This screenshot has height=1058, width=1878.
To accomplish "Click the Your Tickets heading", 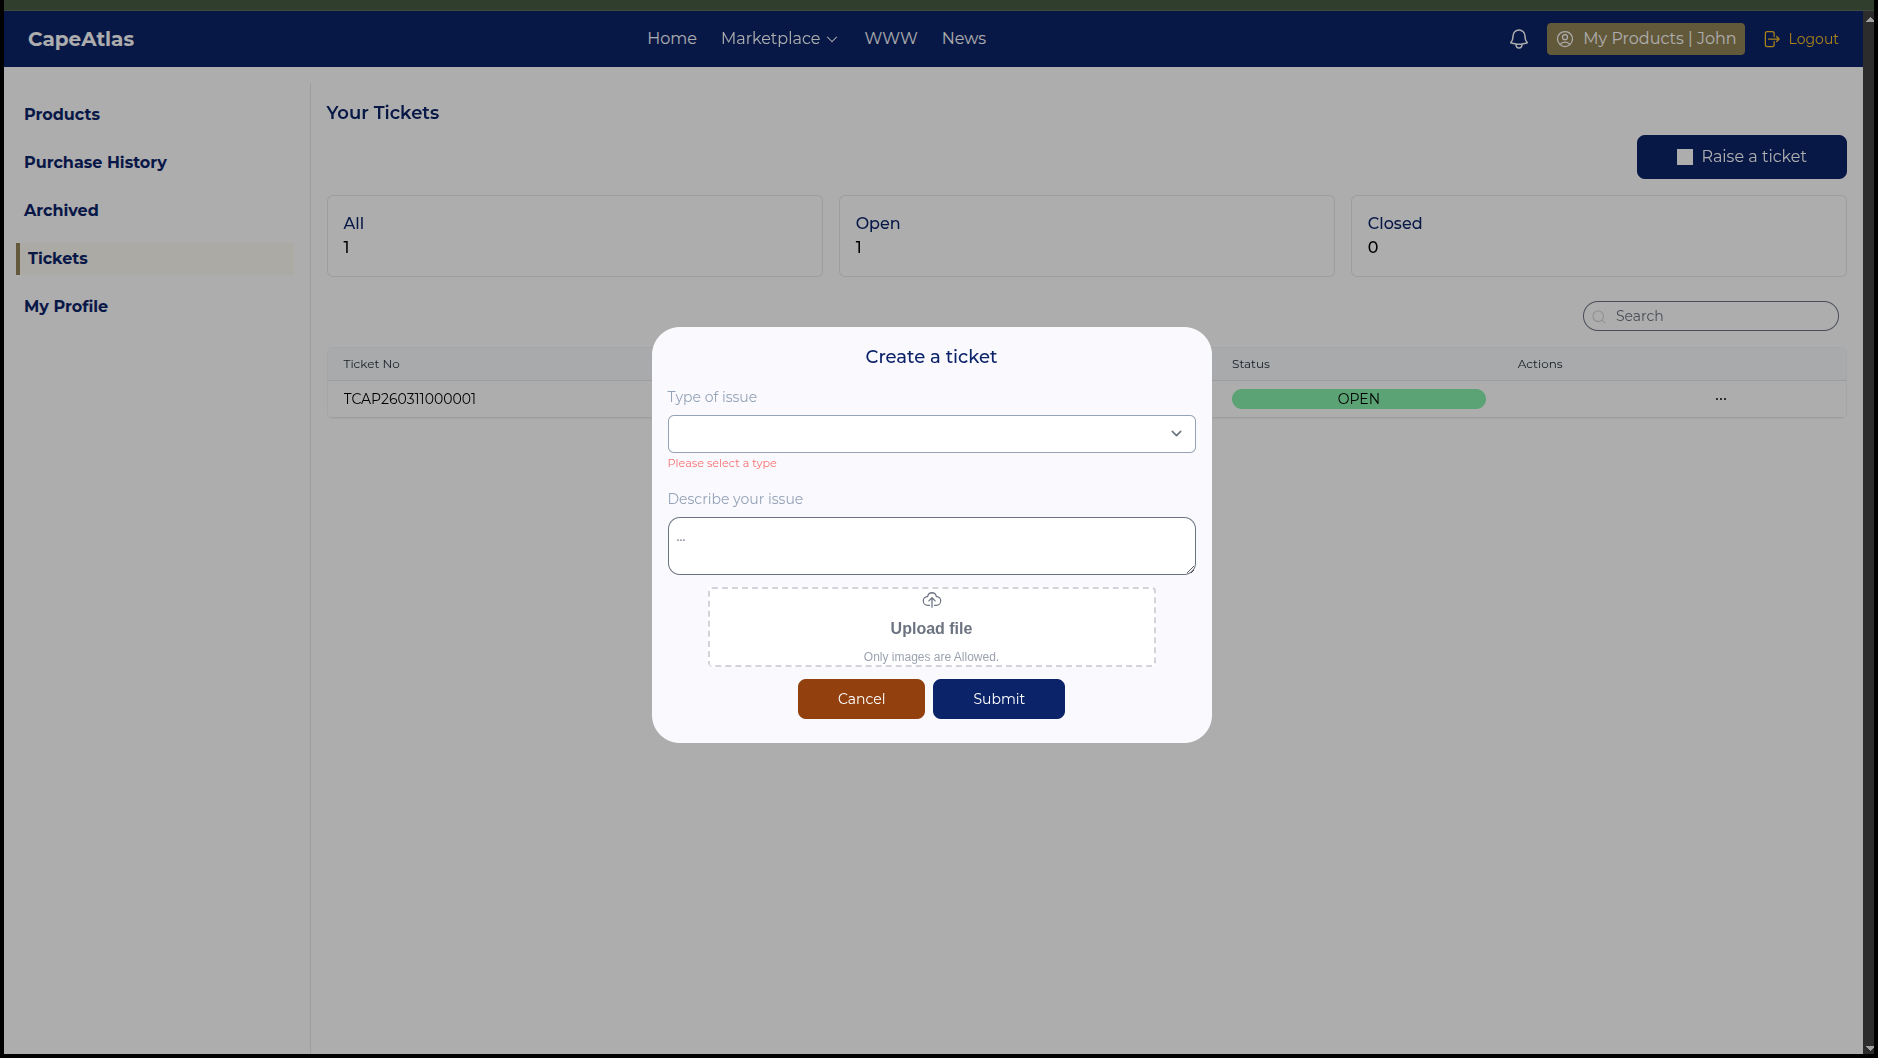I will (x=382, y=113).
